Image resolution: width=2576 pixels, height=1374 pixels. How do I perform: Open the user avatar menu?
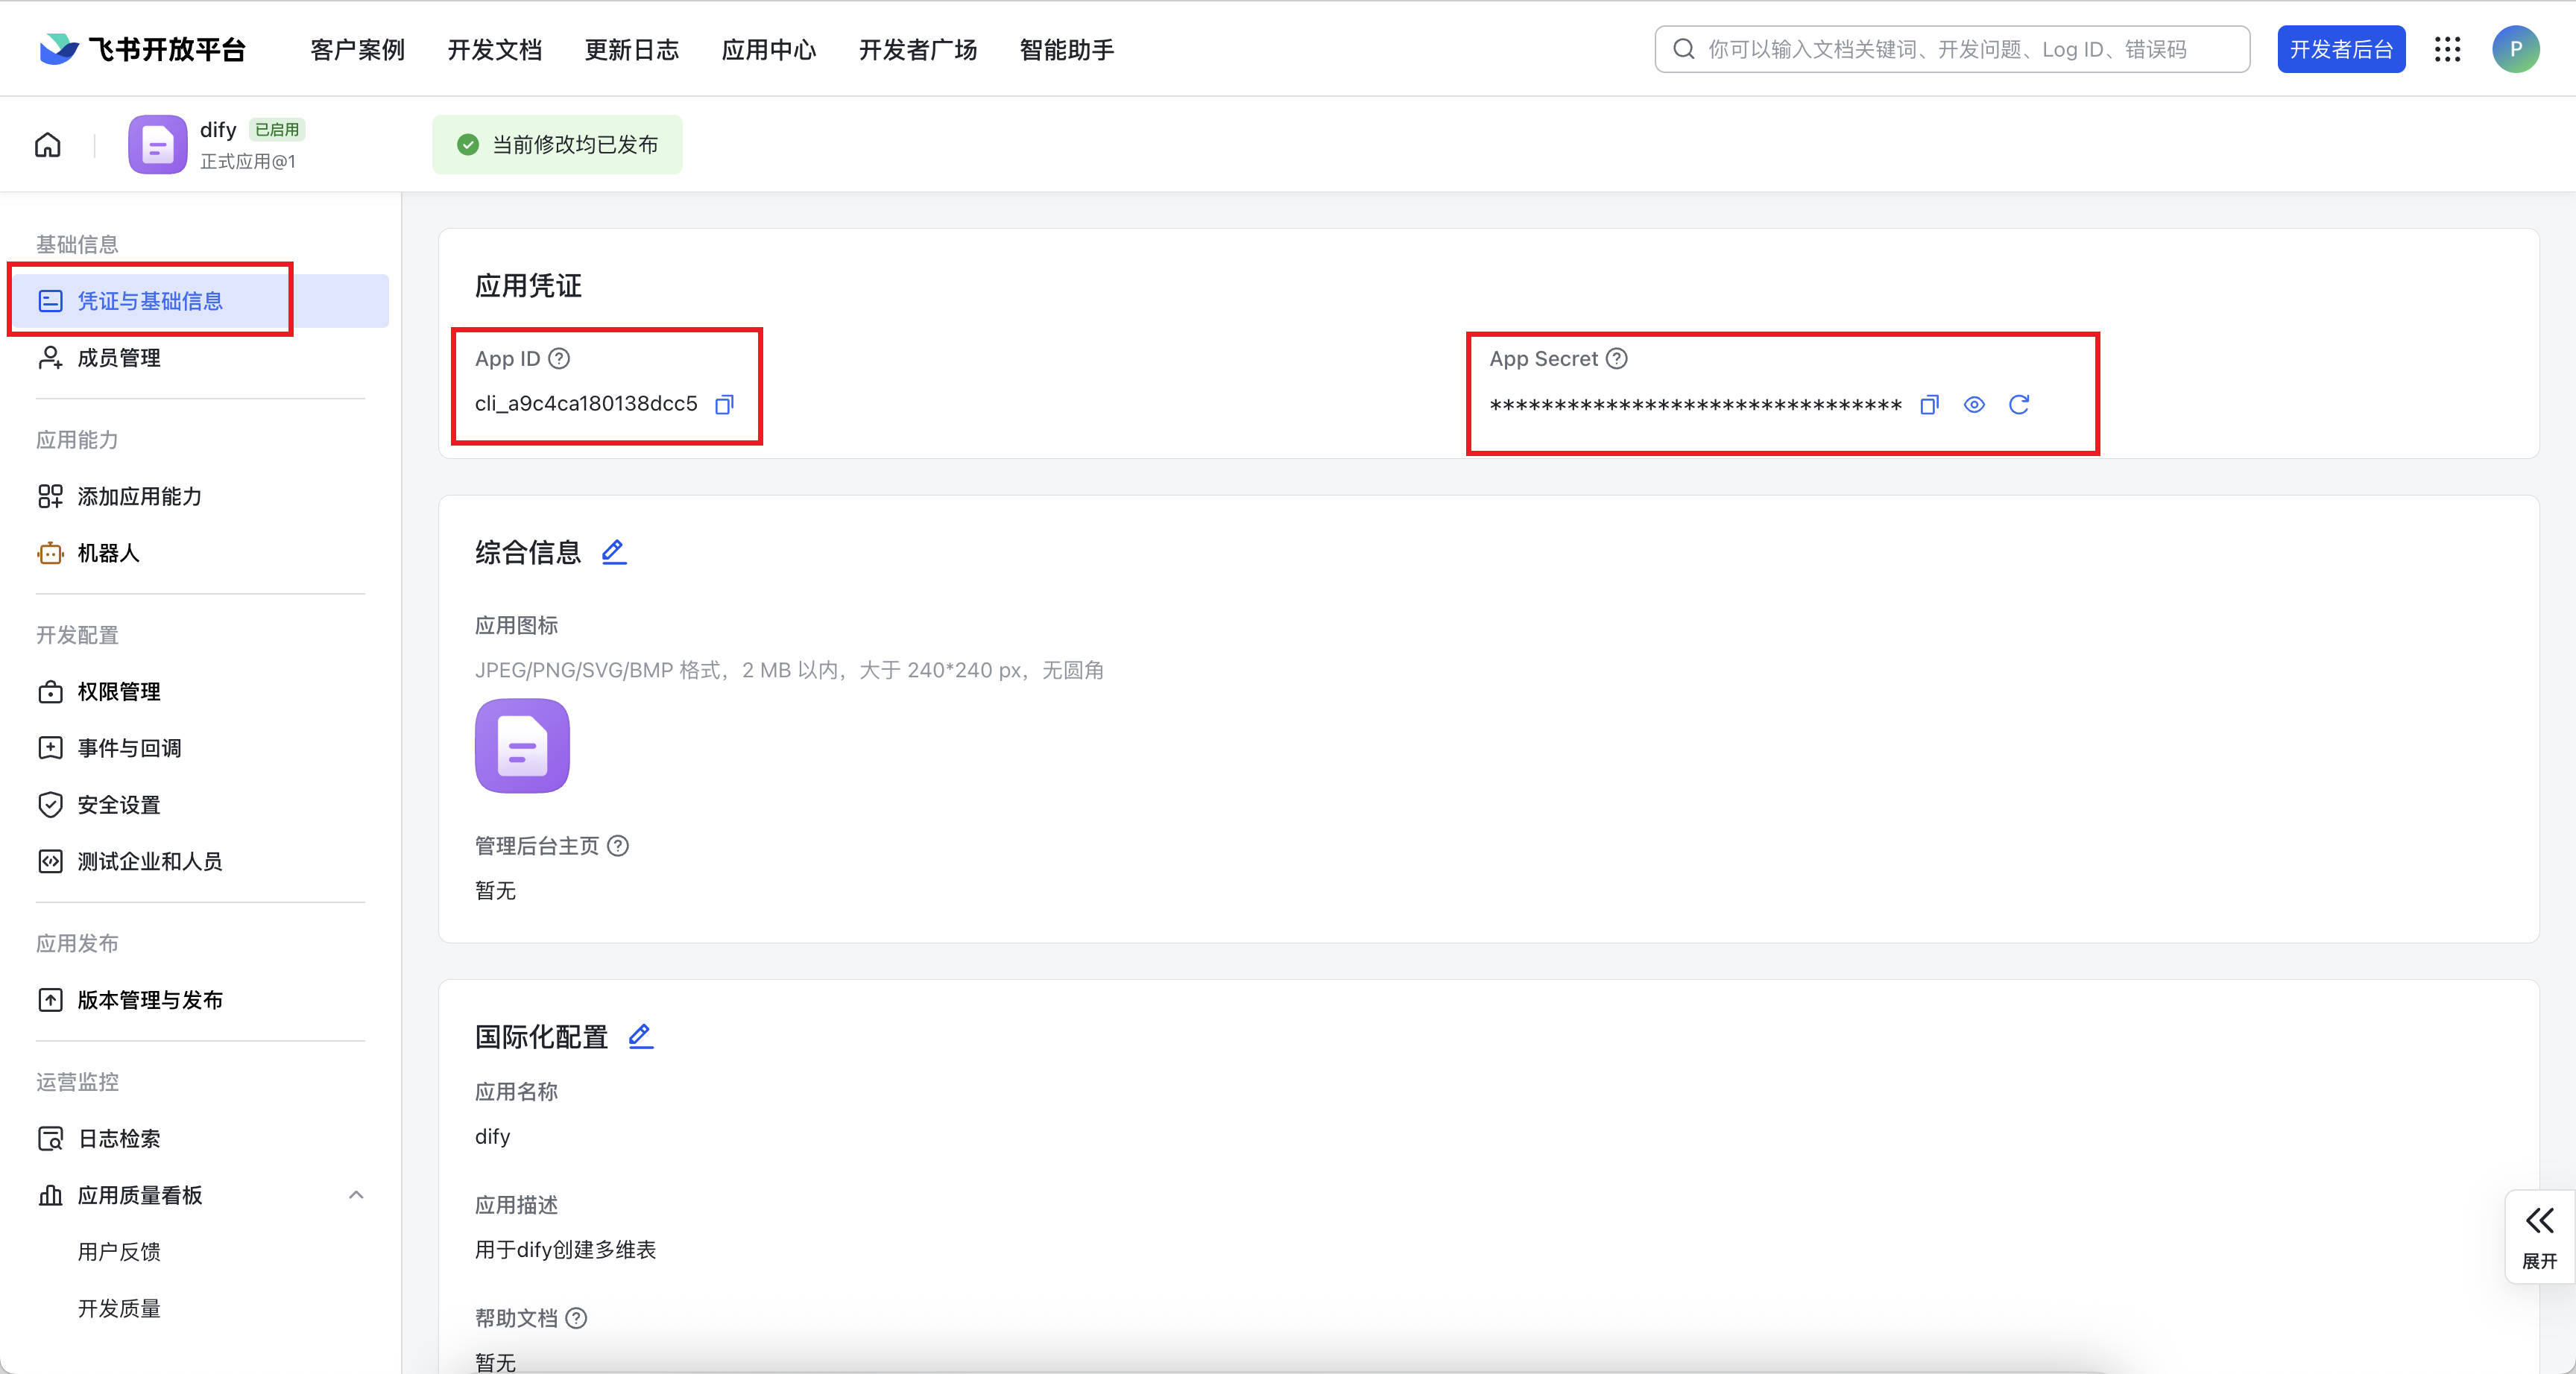tap(2515, 49)
